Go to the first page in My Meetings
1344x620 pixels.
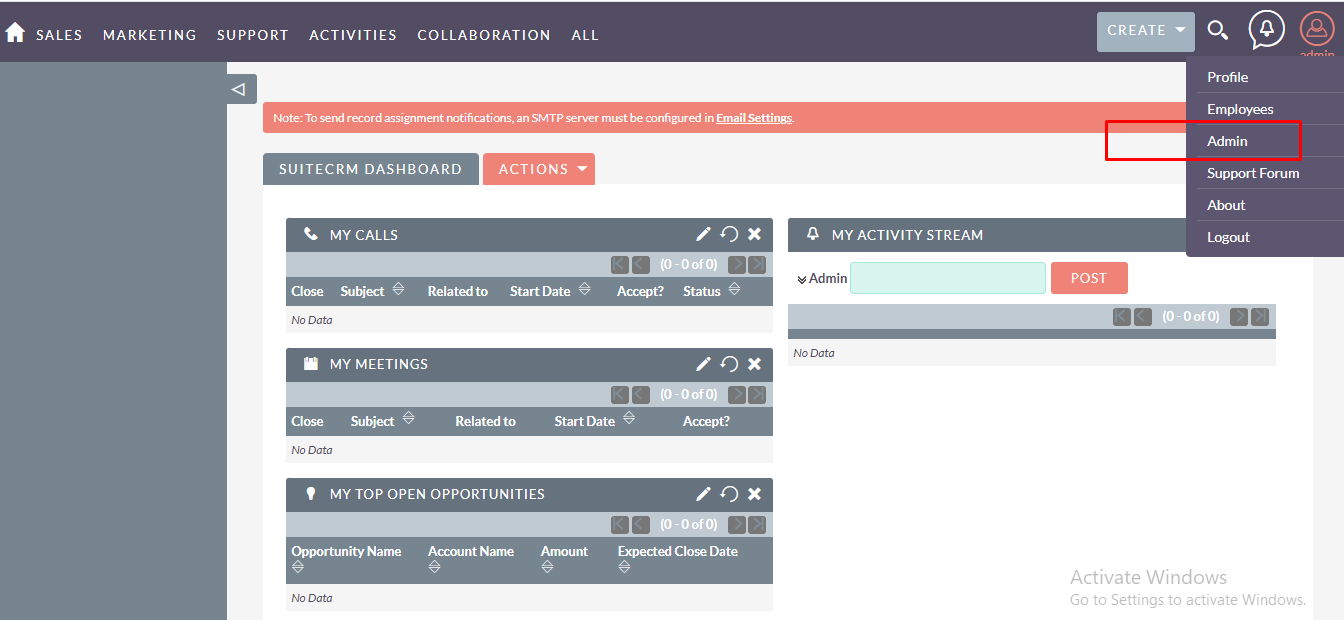(620, 395)
